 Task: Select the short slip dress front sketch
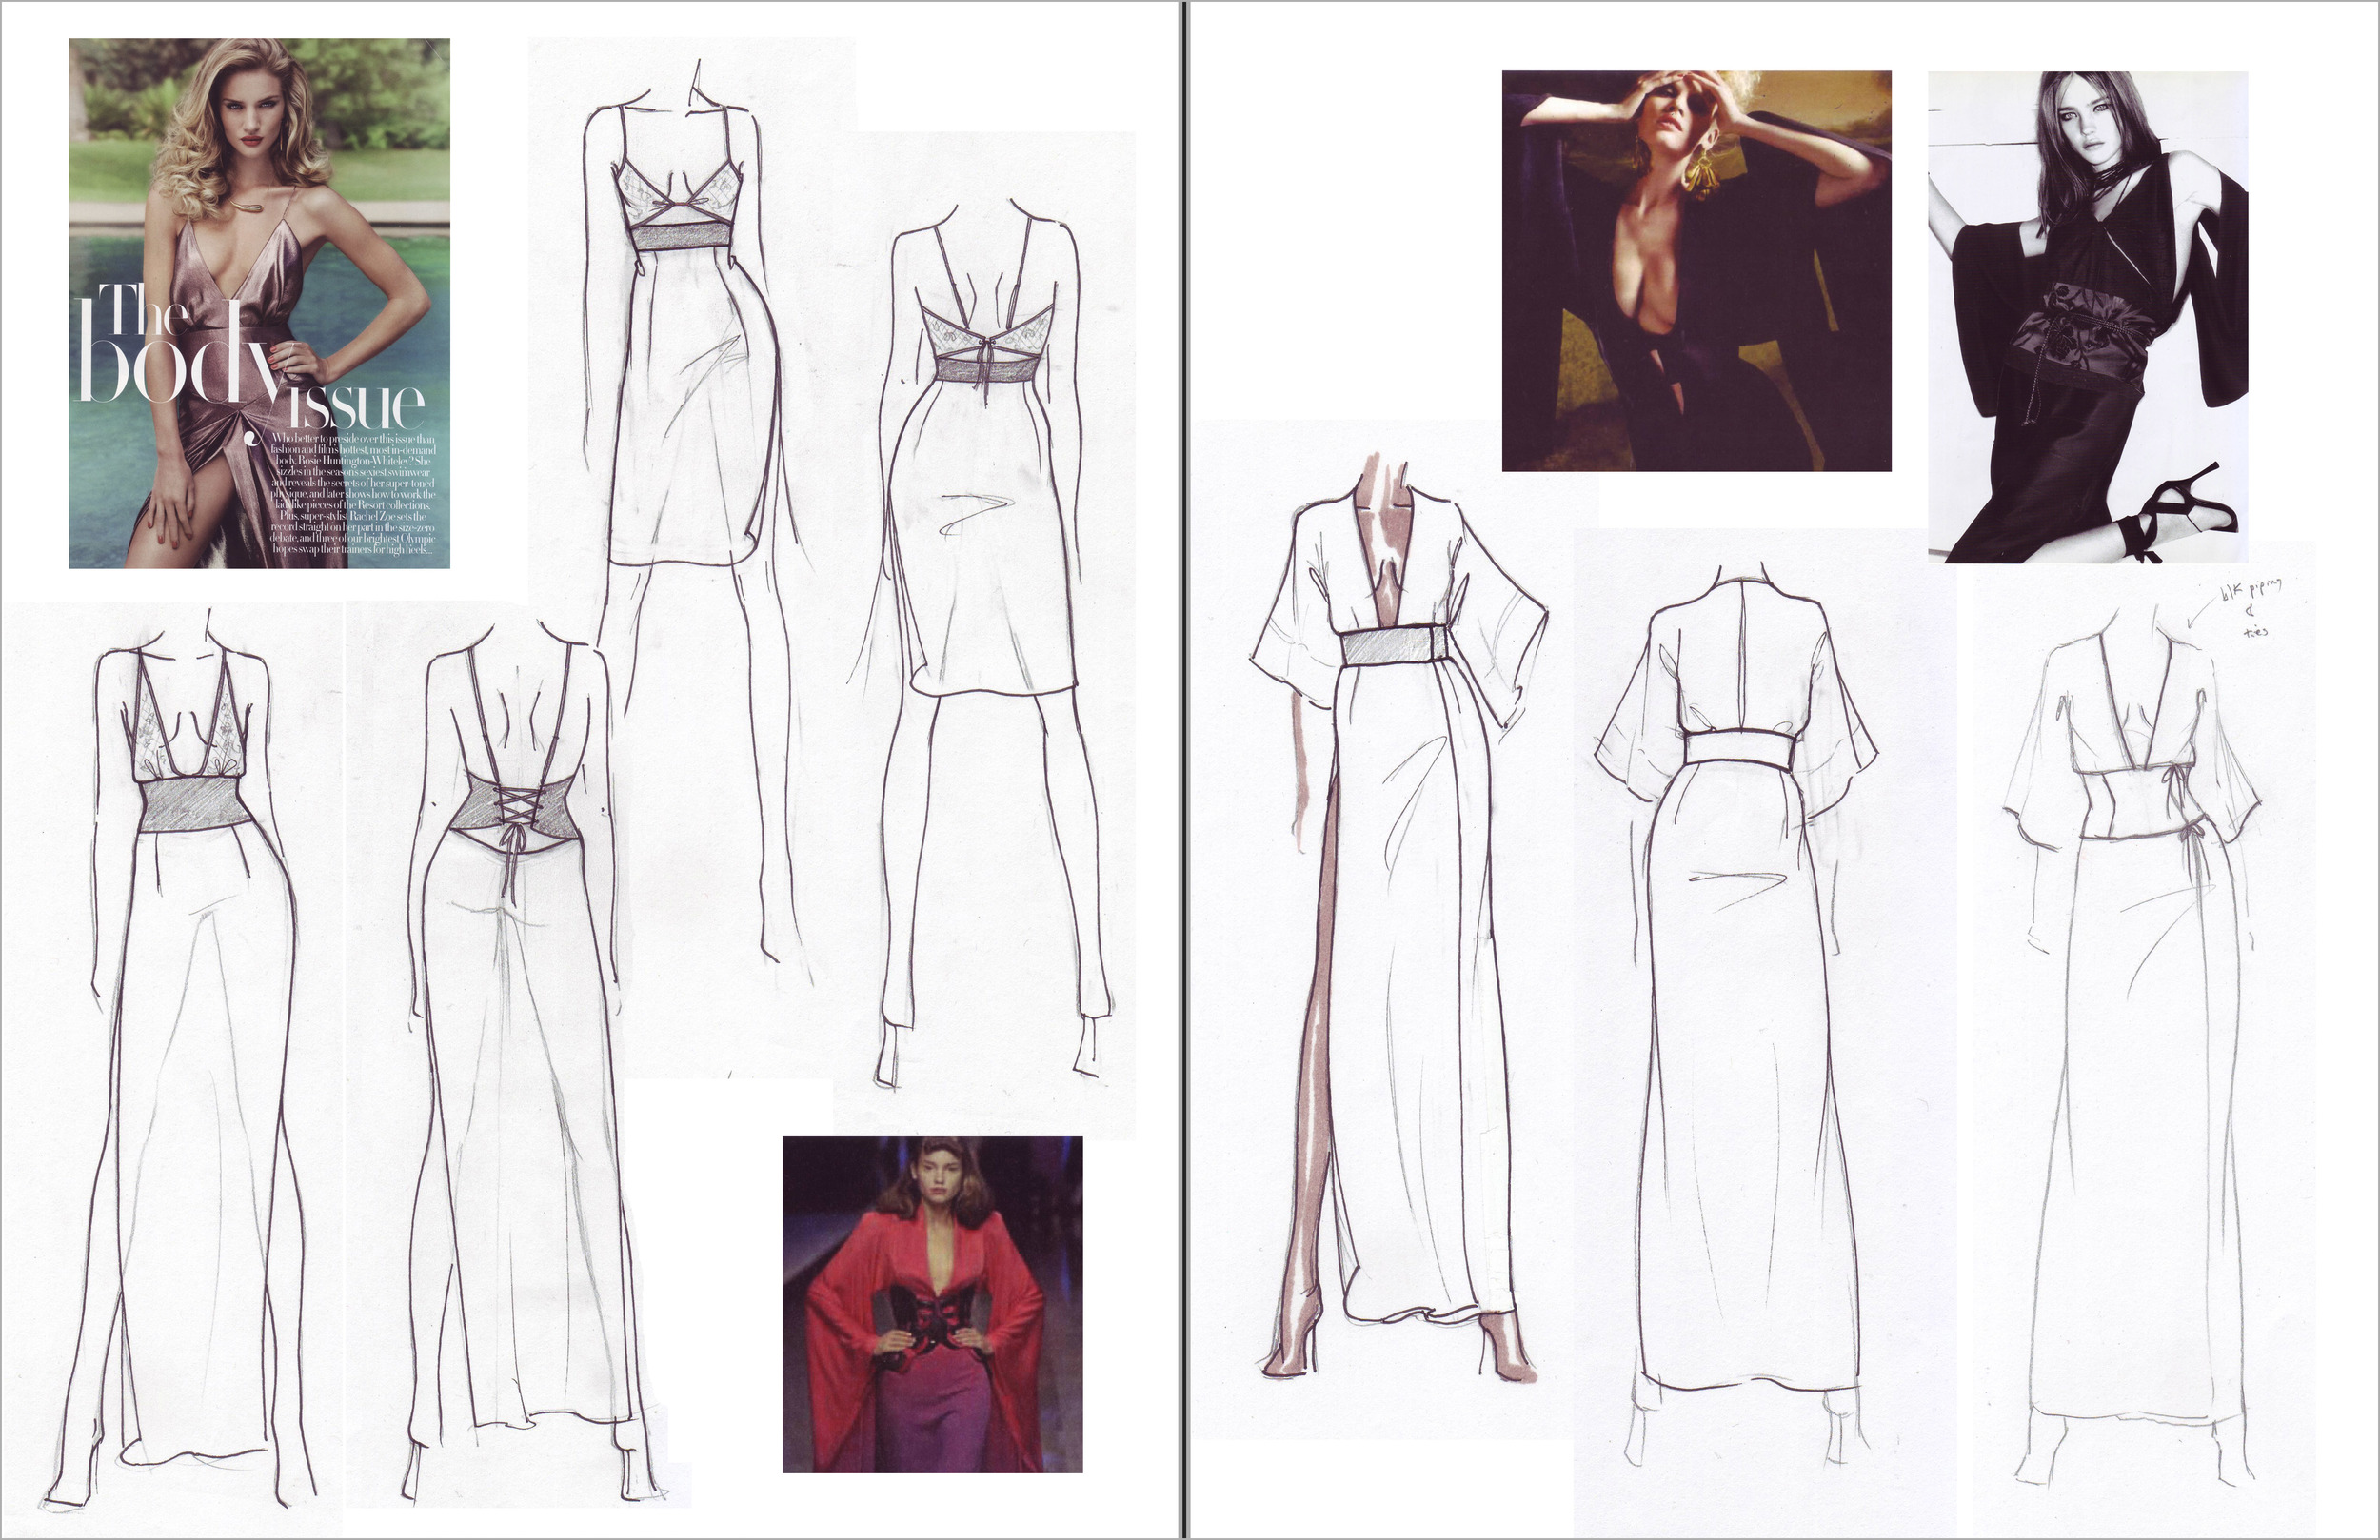pos(690,520)
